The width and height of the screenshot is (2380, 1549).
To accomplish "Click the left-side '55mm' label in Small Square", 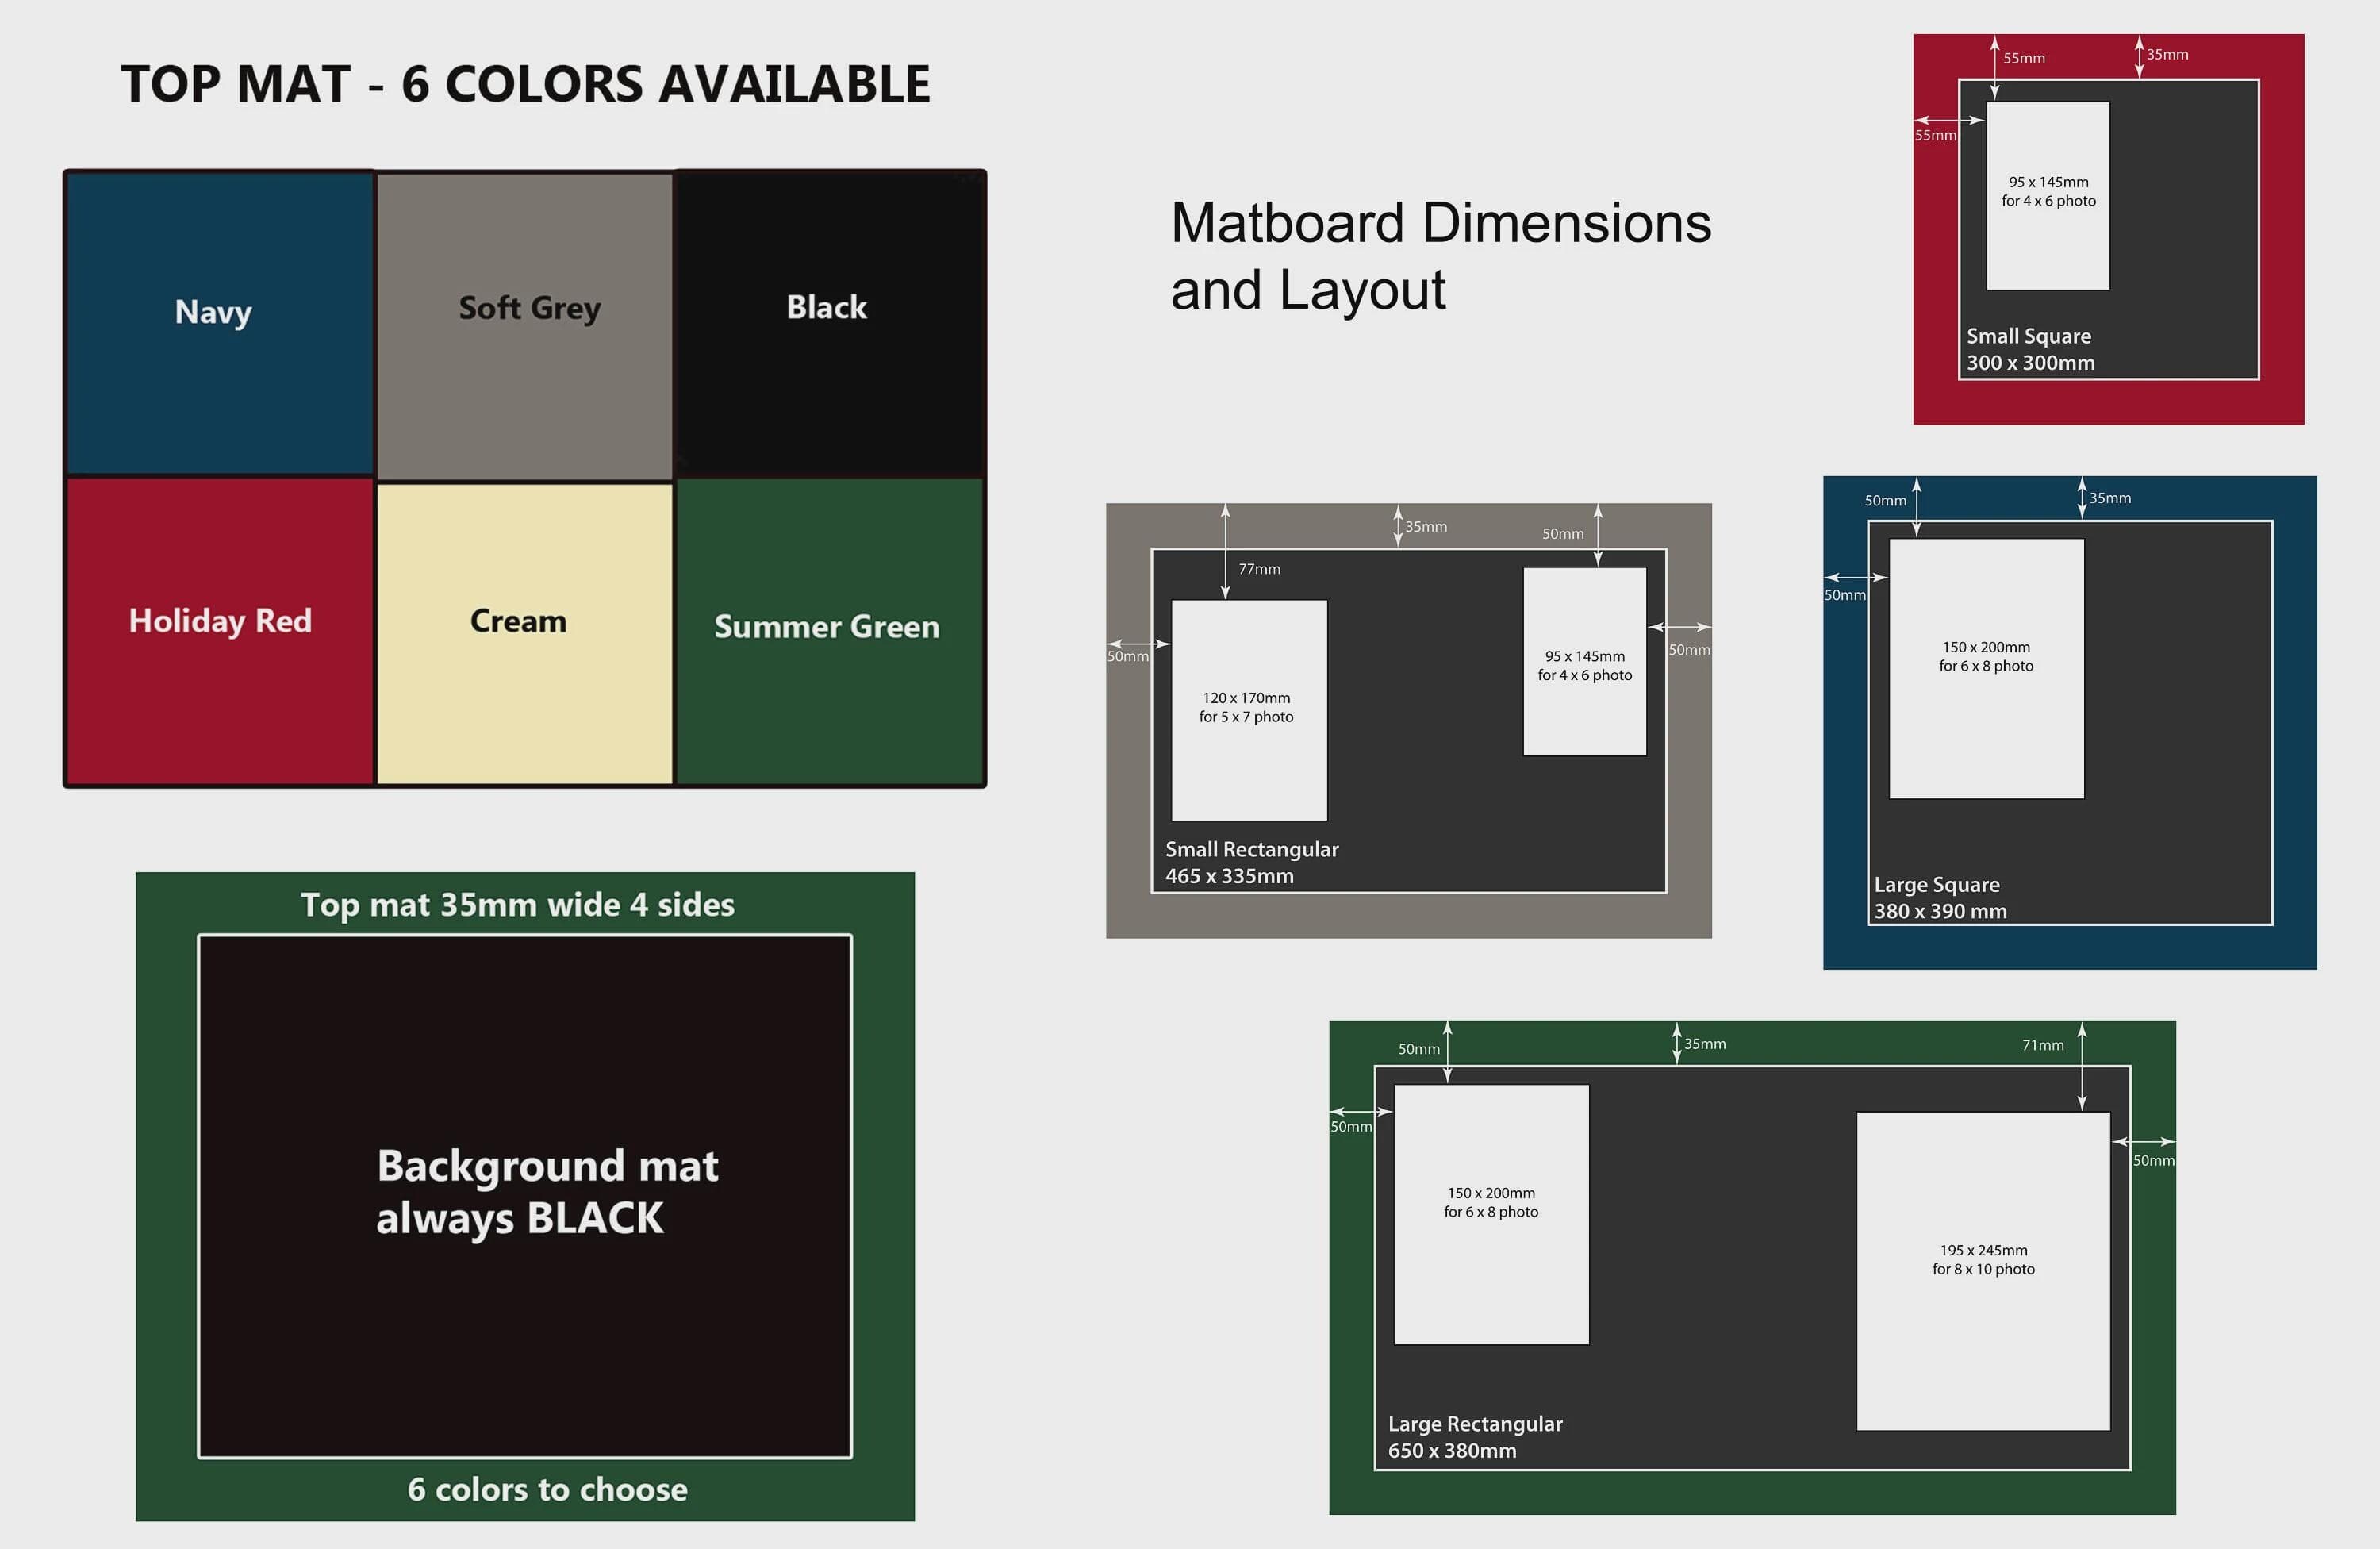I will click(x=1935, y=136).
